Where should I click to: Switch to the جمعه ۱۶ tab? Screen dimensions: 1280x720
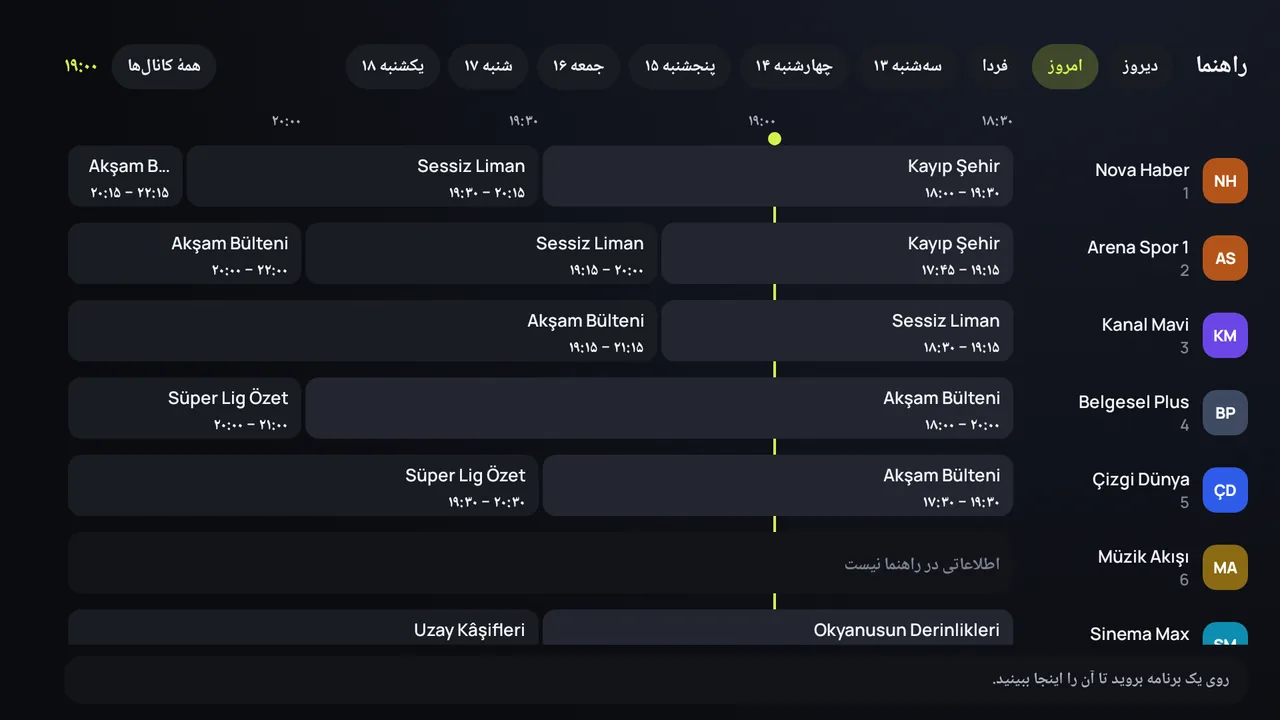(578, 66)
